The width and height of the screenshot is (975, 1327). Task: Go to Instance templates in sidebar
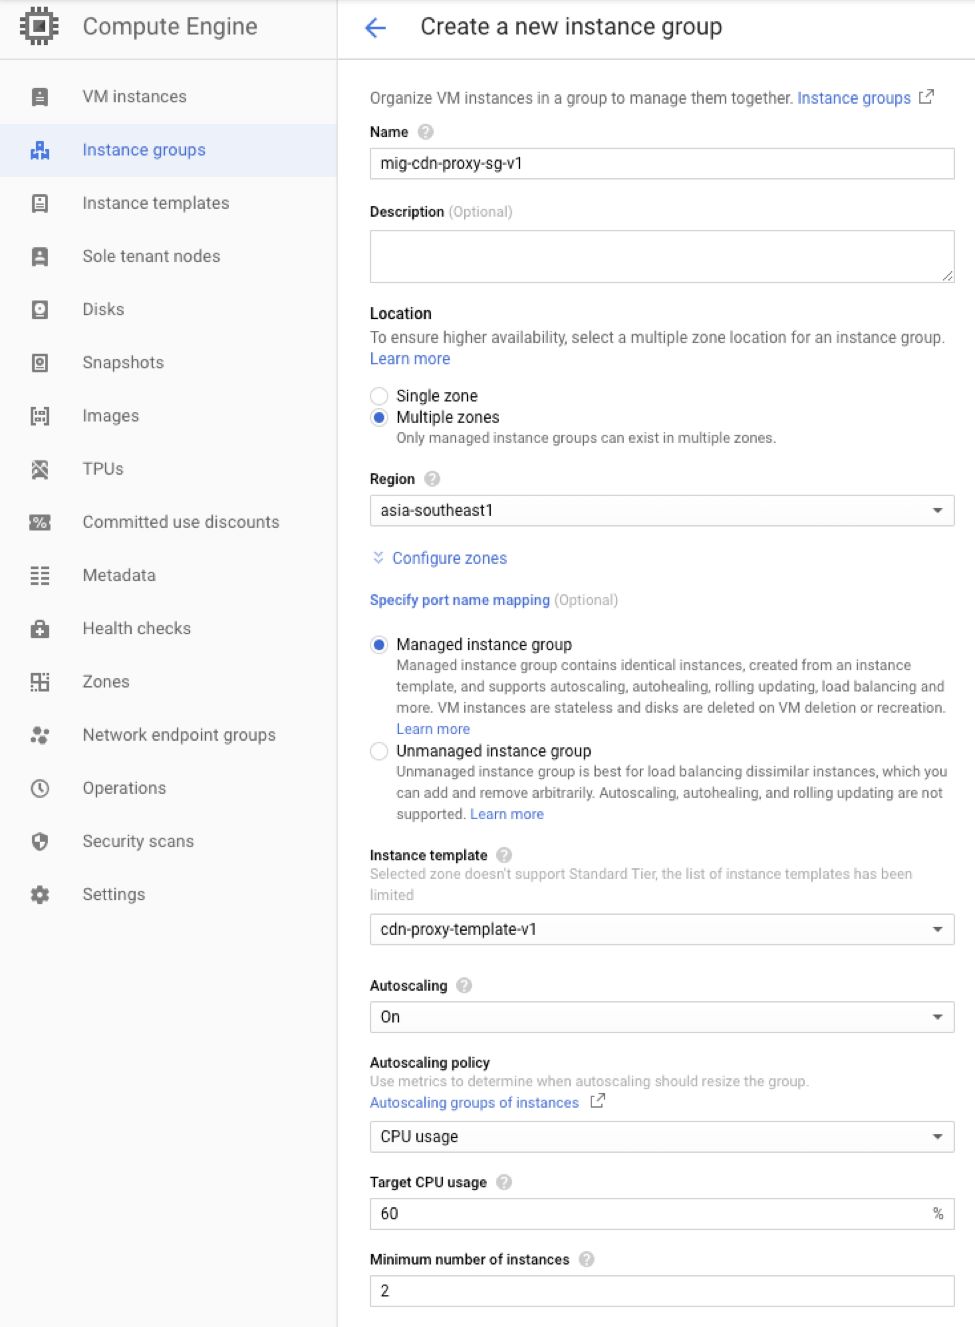click(x=155, y=203)
